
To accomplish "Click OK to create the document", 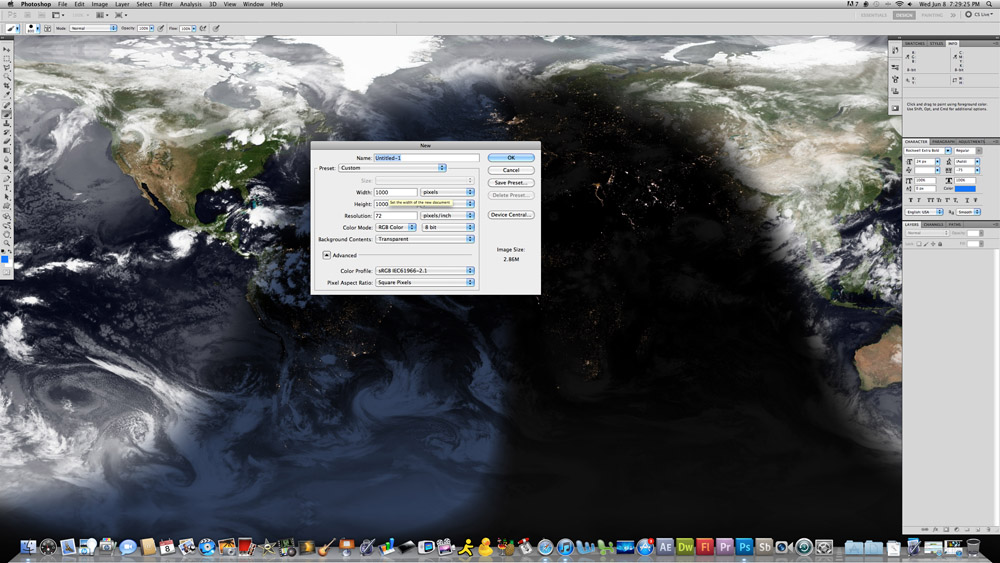I will tap(511, 158).
